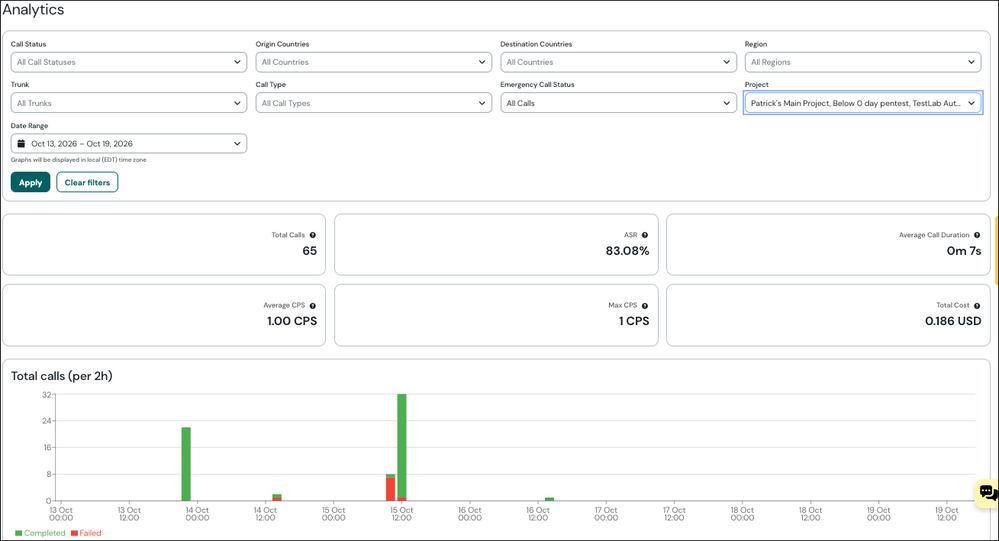999x541 pixels.
Task: Open the chat support widget icon
Action: click(x=988, y=493)
